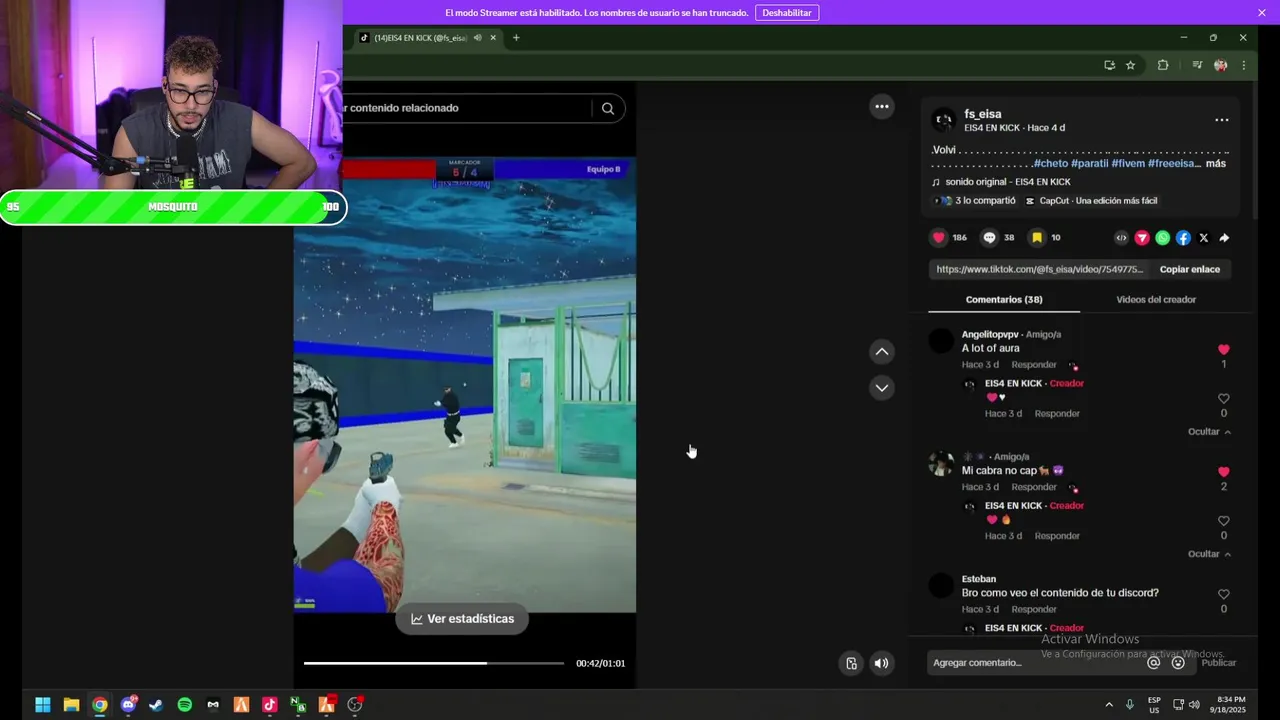Like the creator's reply under "A lot of aura"
The image size is (1280, 720).
pyautogui.click(x=1223, y=399)
